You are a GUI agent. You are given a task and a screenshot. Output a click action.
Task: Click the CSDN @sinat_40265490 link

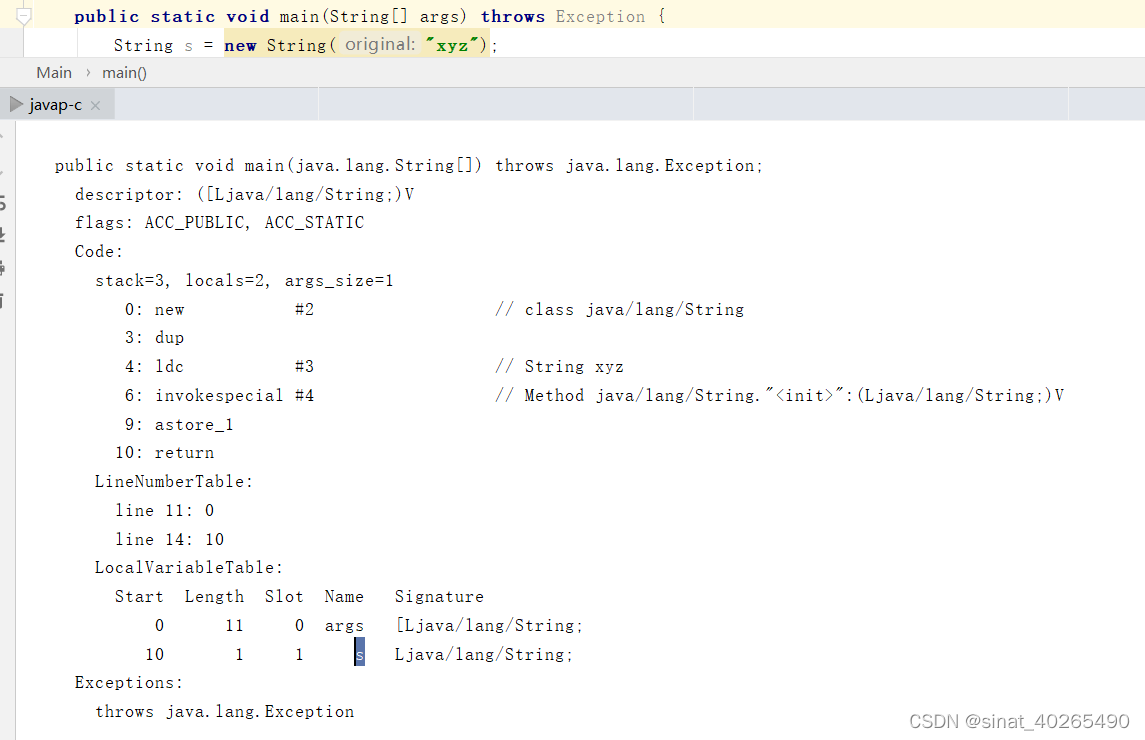[1020, 720]
